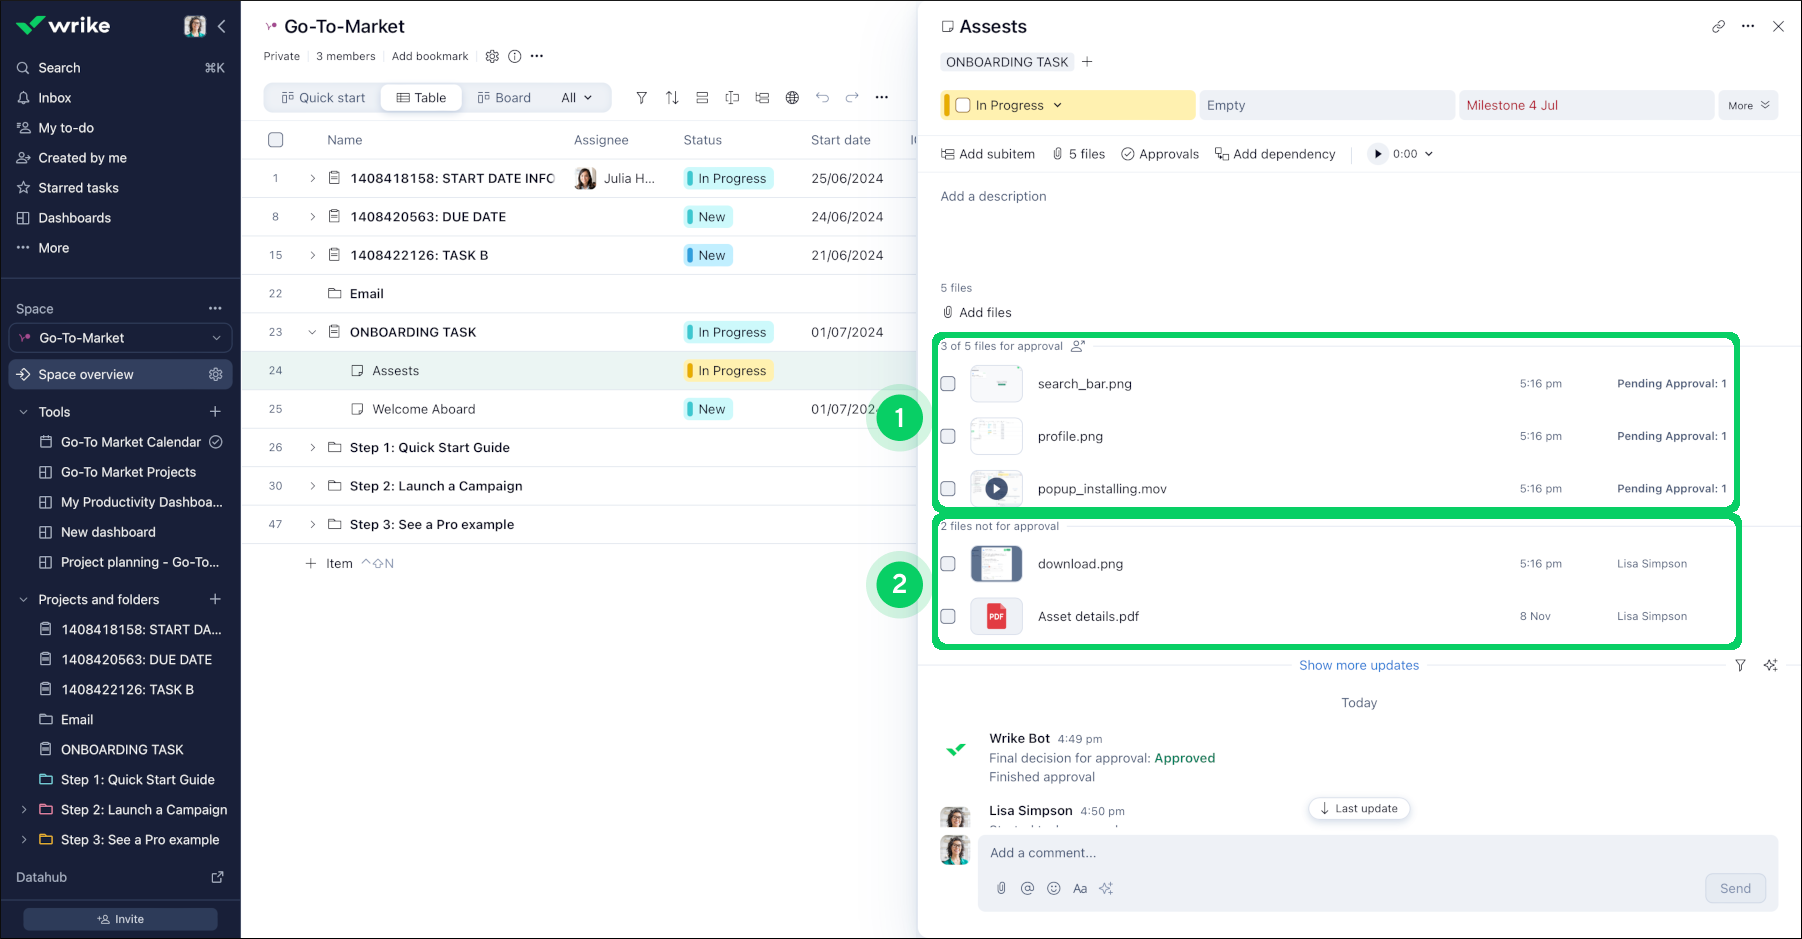
Task: Collapse the ONBOARDING TASK row
Action: coord(312,333)
